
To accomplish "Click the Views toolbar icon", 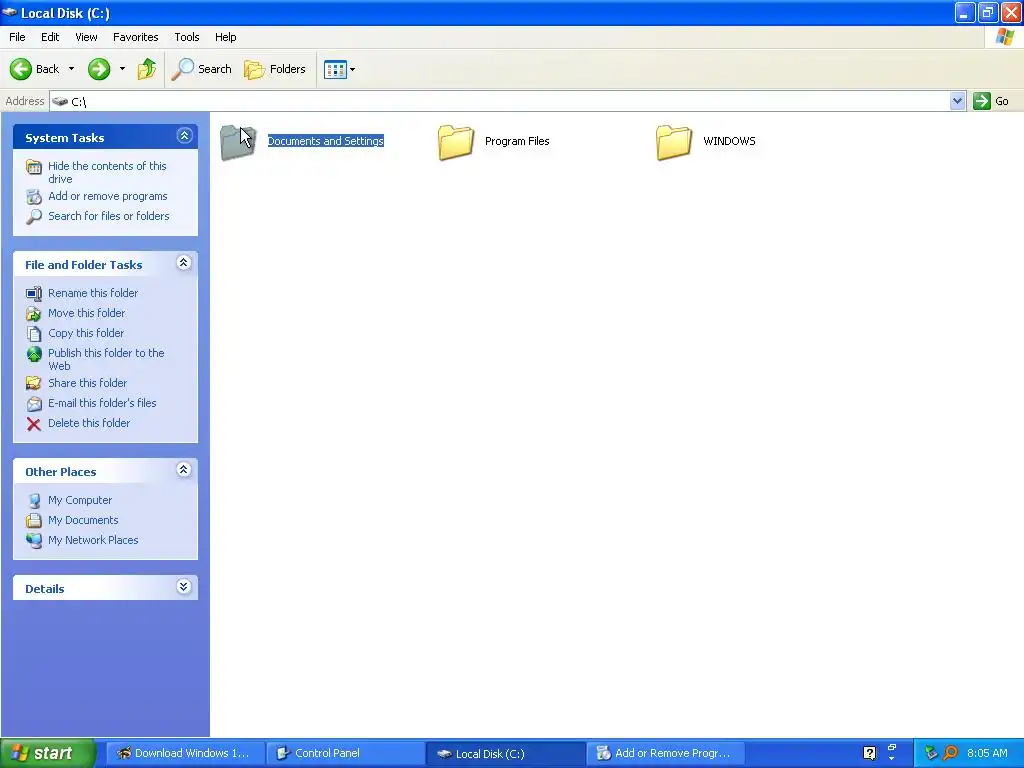I will tap(335, 69).
